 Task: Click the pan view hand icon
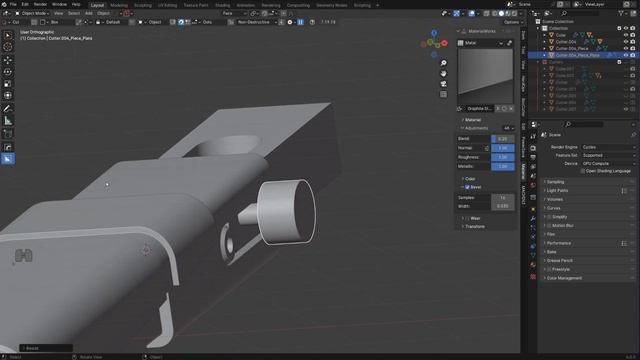click(443, 73)
